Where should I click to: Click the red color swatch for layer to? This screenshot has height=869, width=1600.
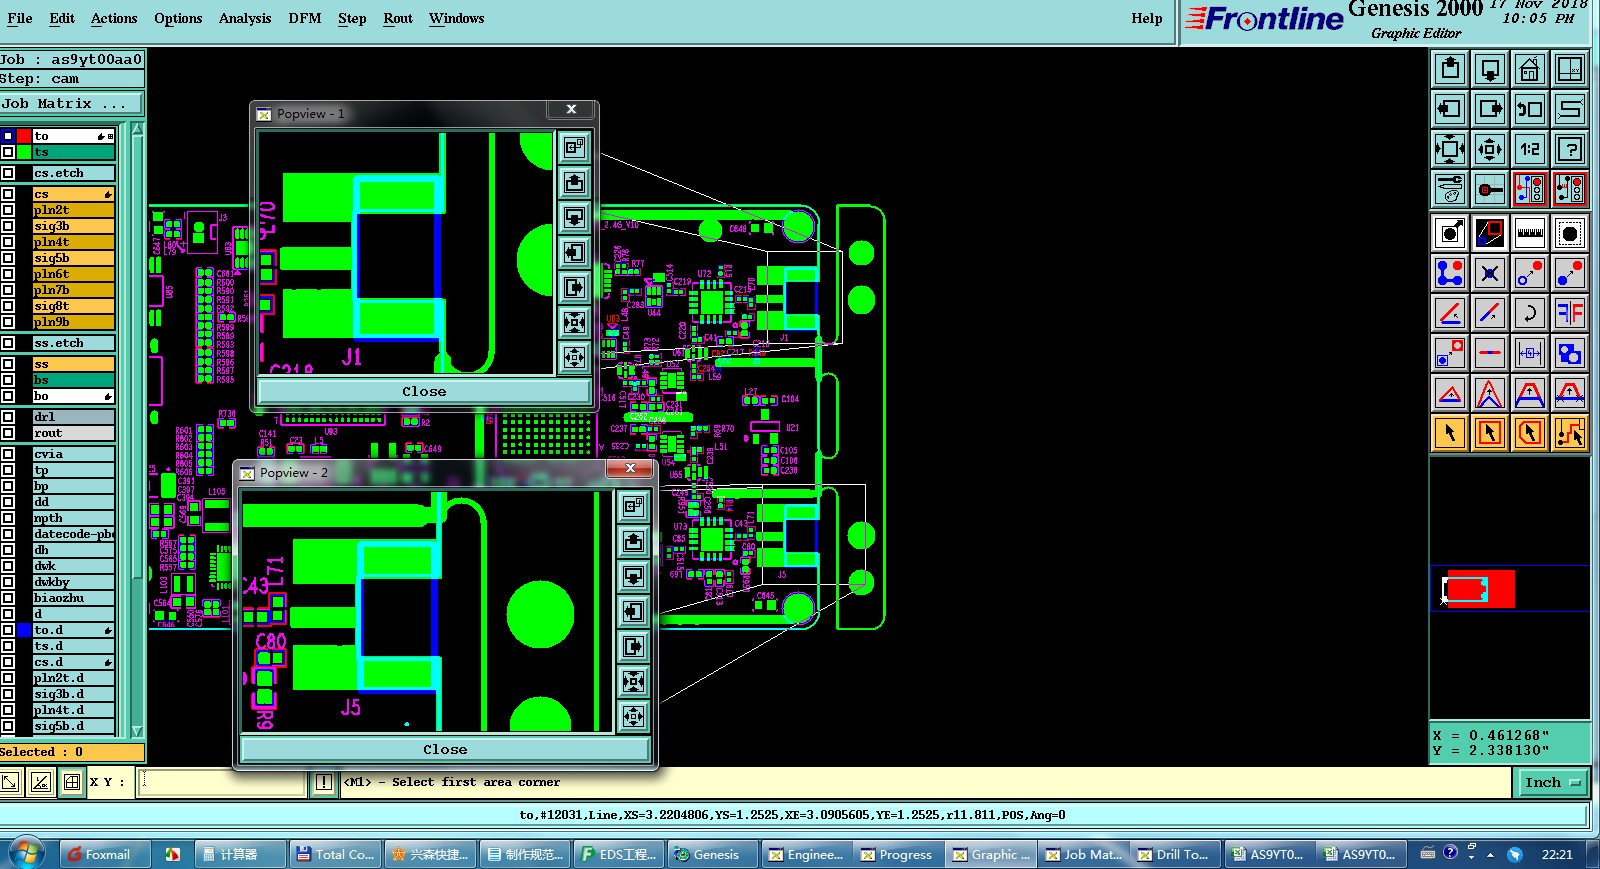click(x=24, y=136)
